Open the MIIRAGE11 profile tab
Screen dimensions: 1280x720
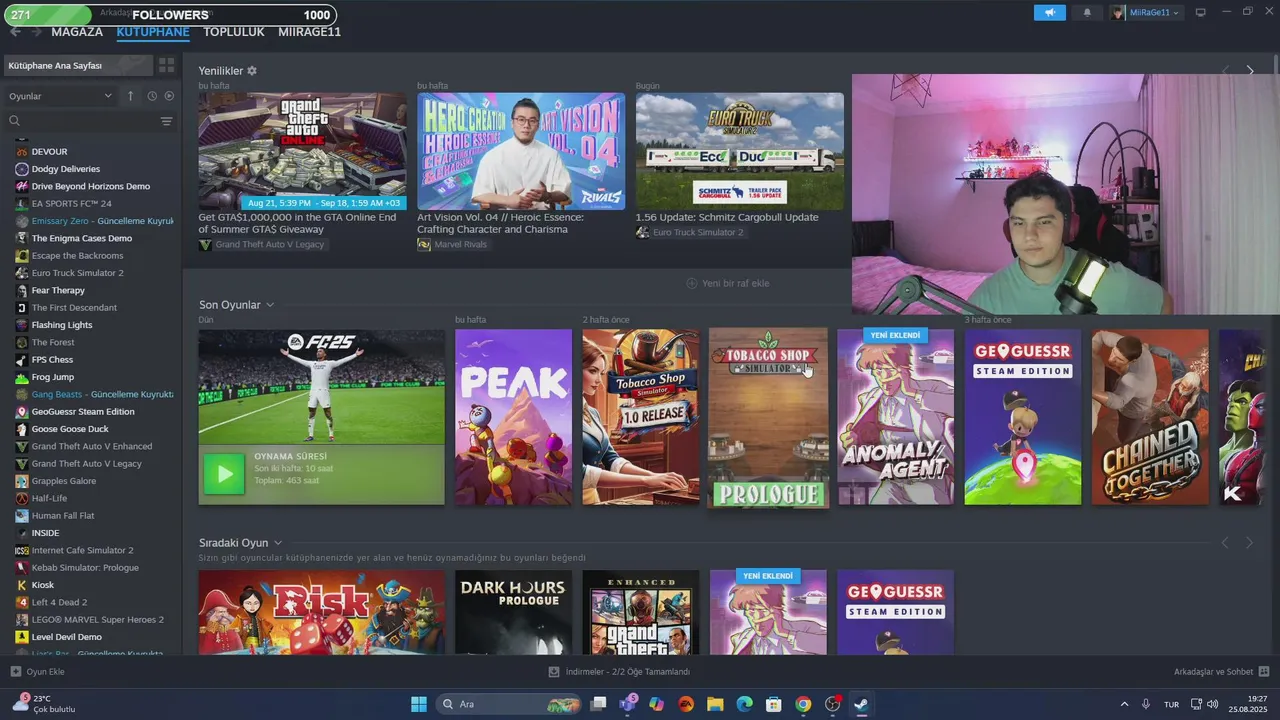click(309, 32)
